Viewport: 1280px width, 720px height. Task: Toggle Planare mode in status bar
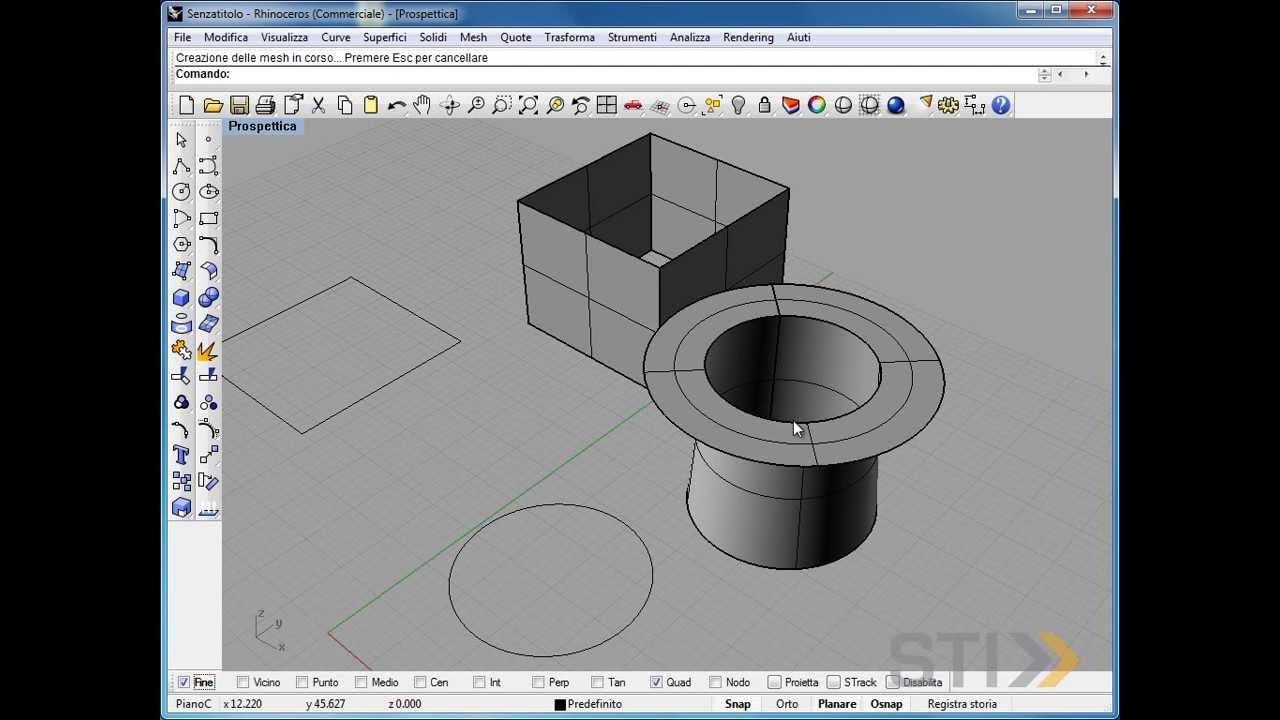click(837, 704)
